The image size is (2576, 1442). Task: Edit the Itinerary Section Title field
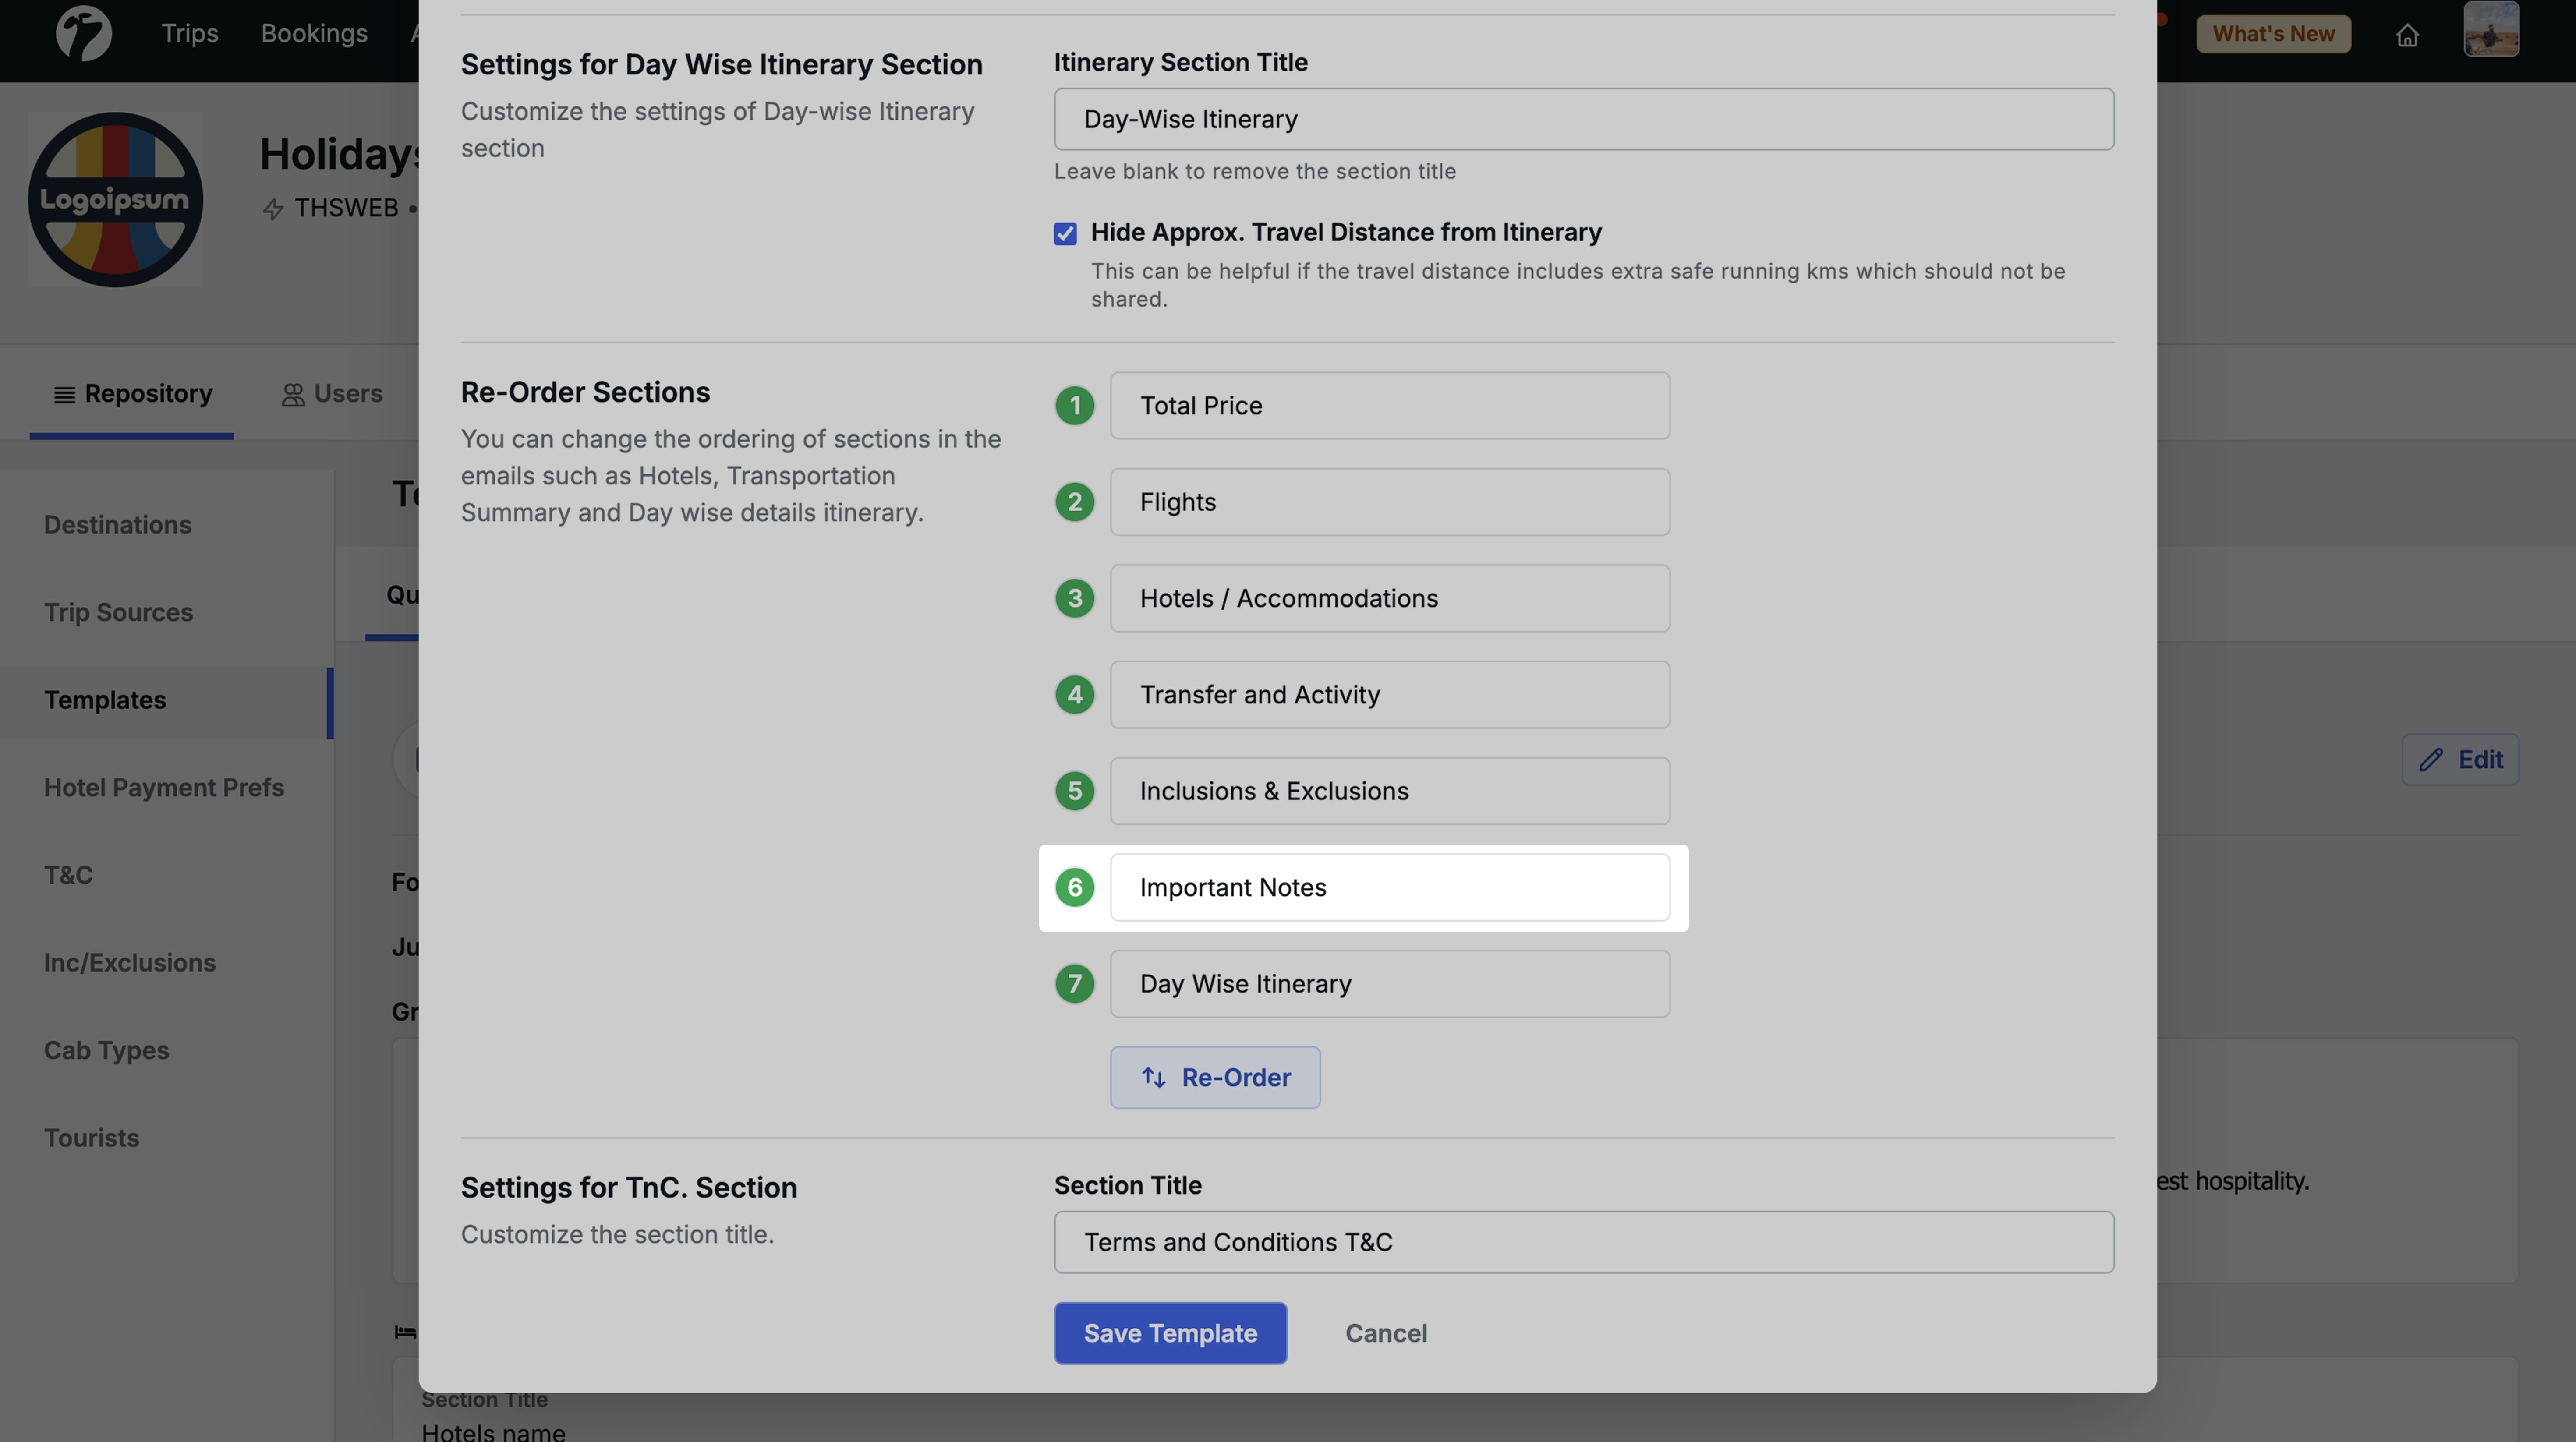1583,119
